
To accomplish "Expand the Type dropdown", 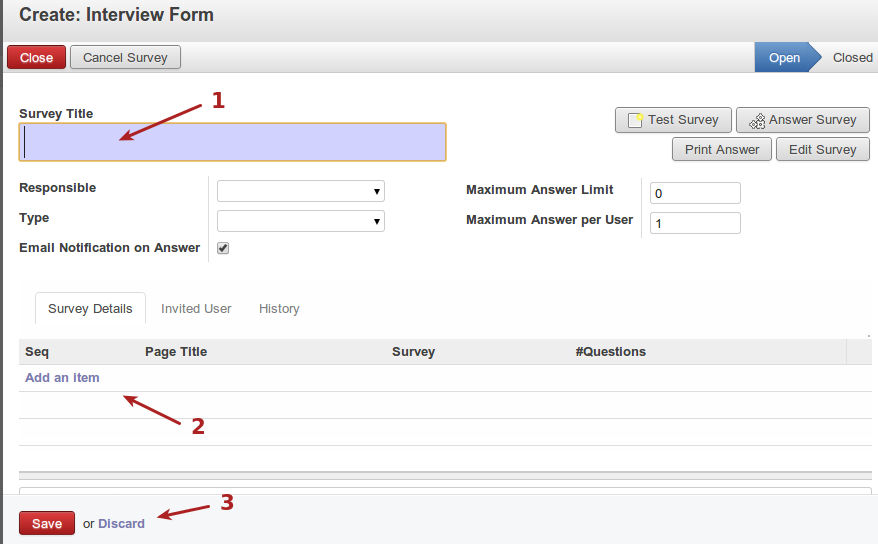I will (300, 221).
